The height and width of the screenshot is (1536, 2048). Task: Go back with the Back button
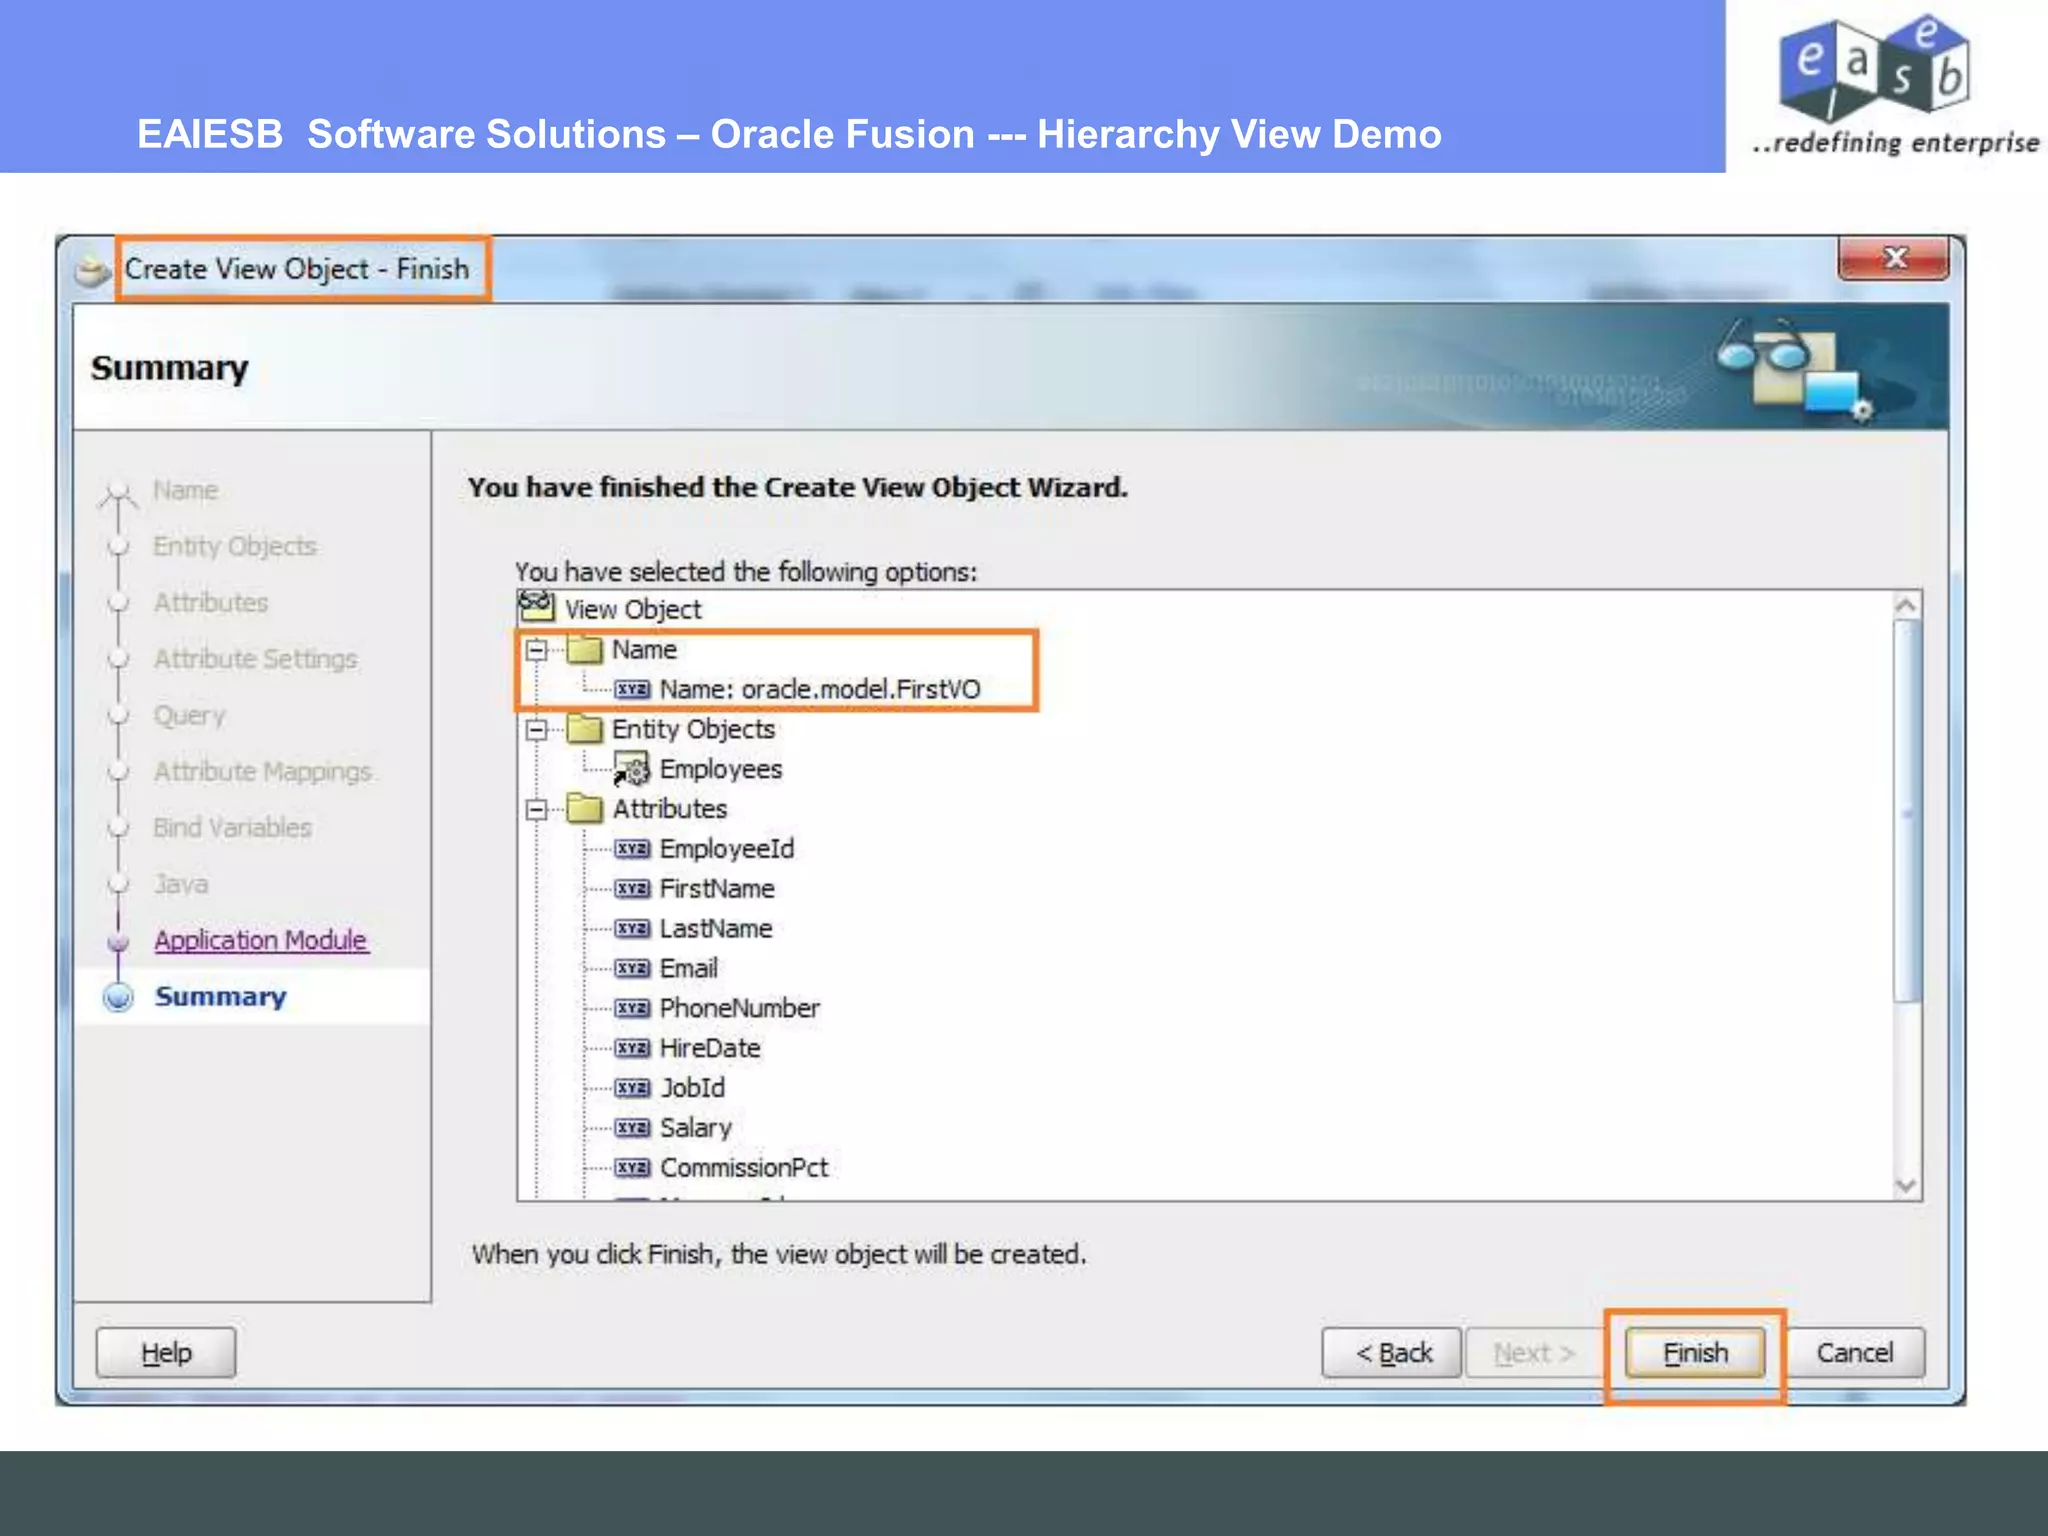tap(1392, 1353)
